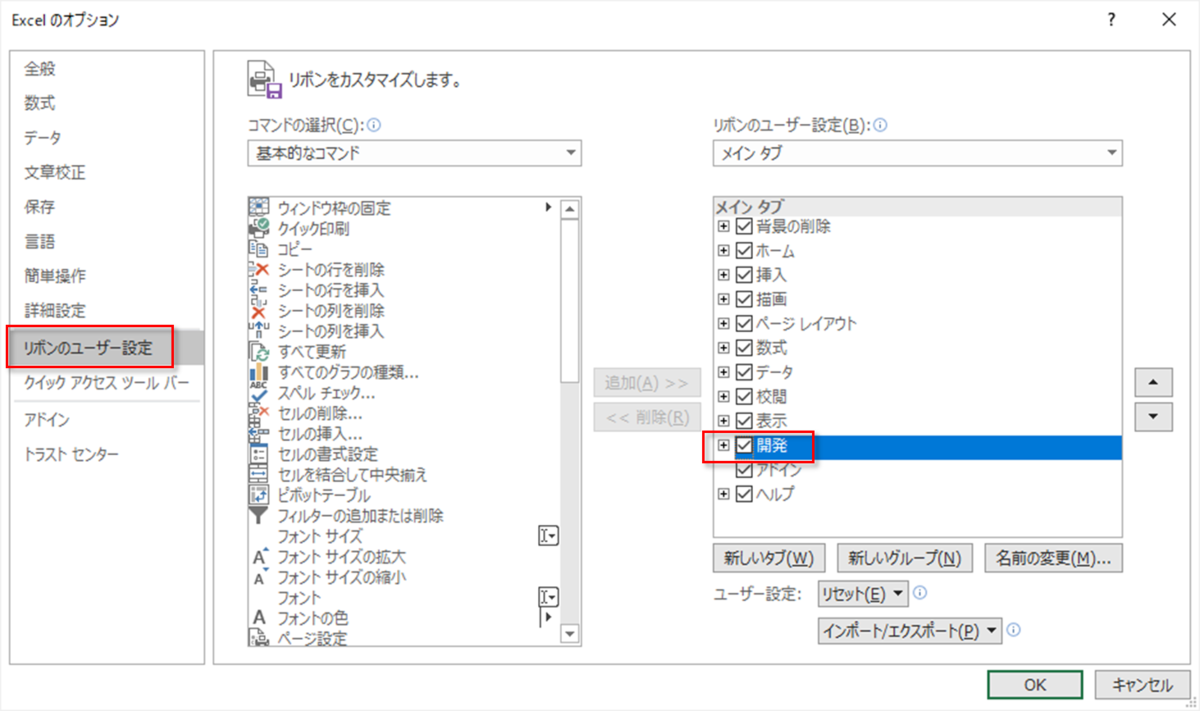Click the 新しいタブ button

click(x=769, y=557)
